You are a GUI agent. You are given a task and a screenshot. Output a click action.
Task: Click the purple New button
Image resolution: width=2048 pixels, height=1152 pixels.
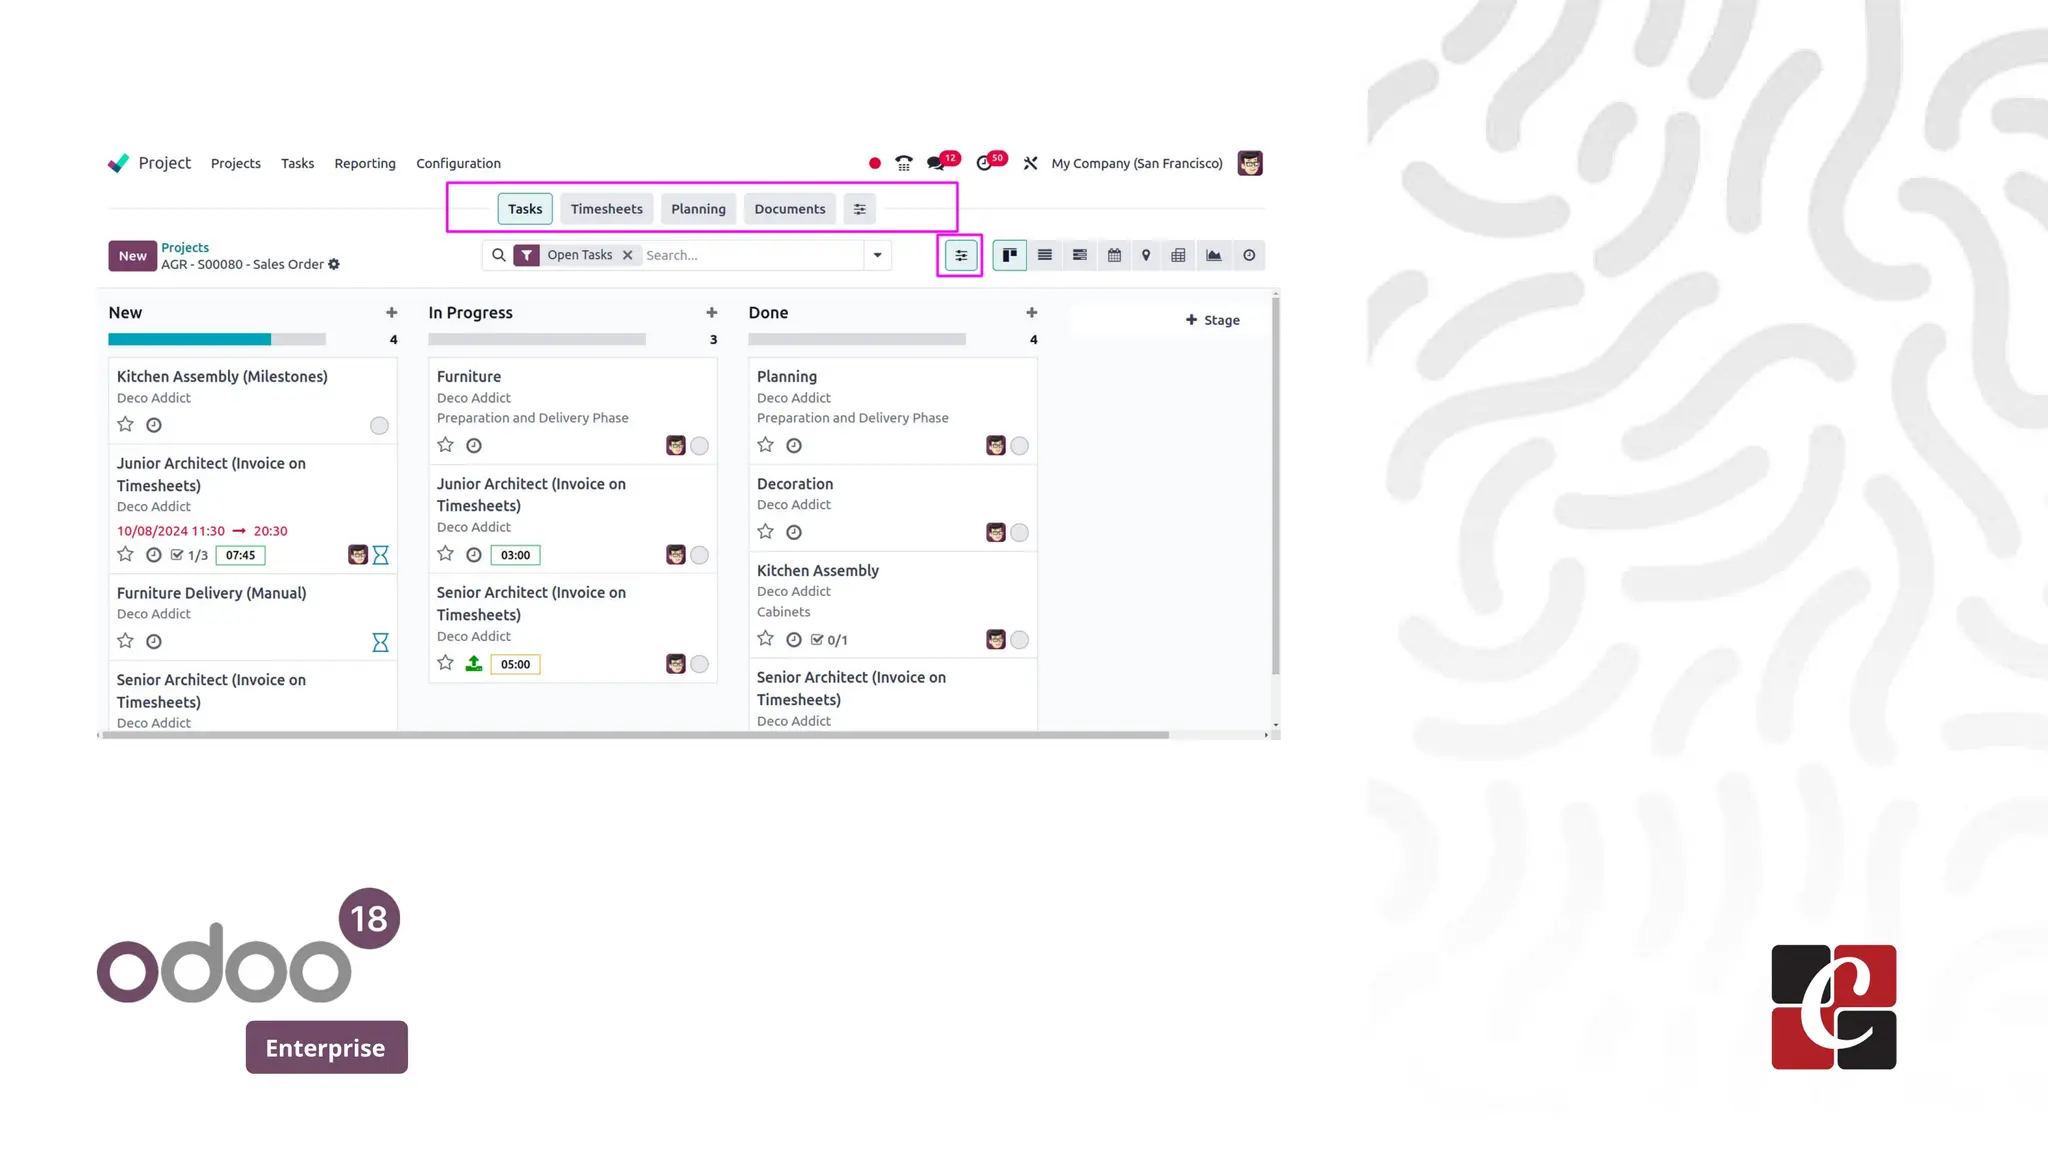point(132,256)
